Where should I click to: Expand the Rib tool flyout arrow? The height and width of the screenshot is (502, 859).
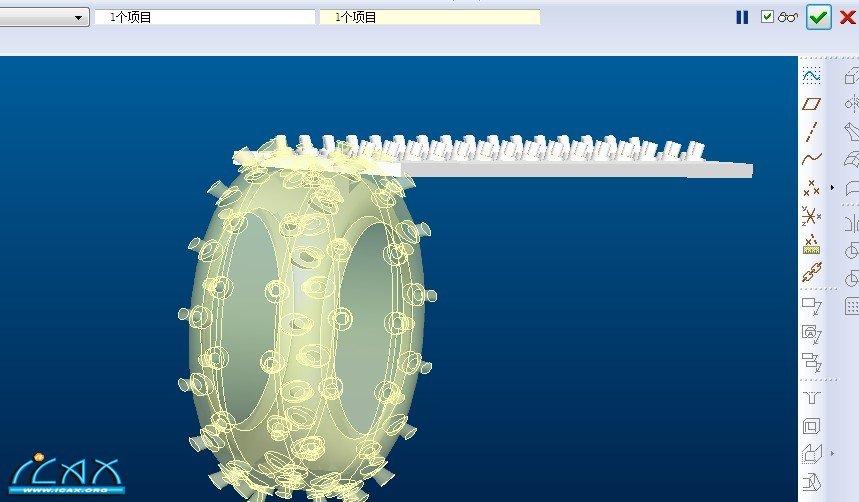click(832, 454)
